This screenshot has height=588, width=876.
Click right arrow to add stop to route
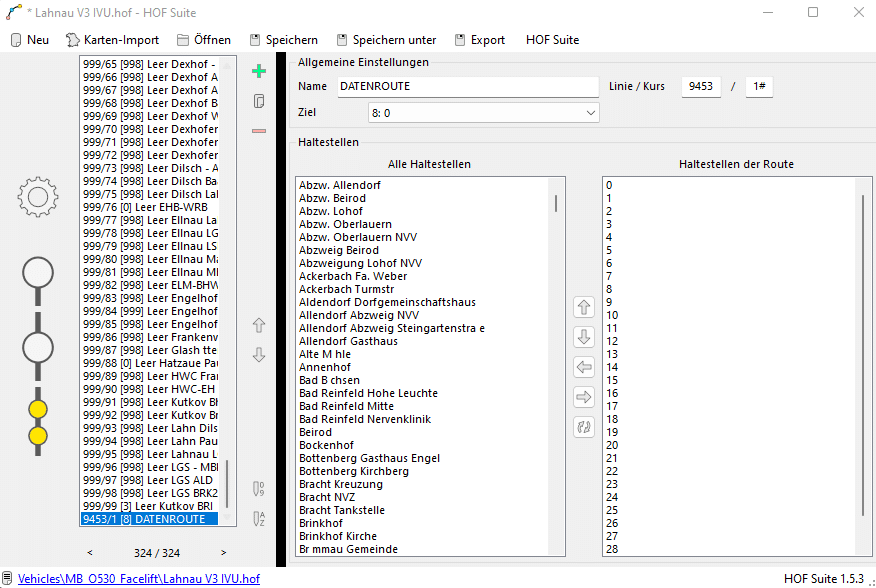(584, 397)
